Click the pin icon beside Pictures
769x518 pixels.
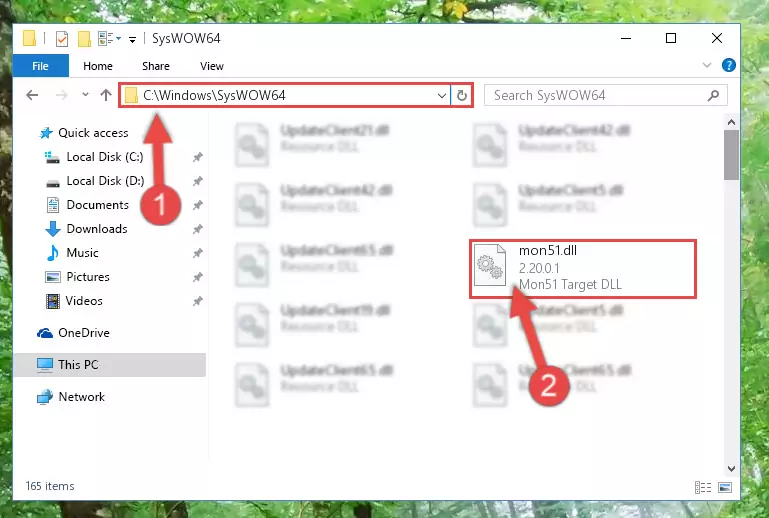[x=198, y=278]
